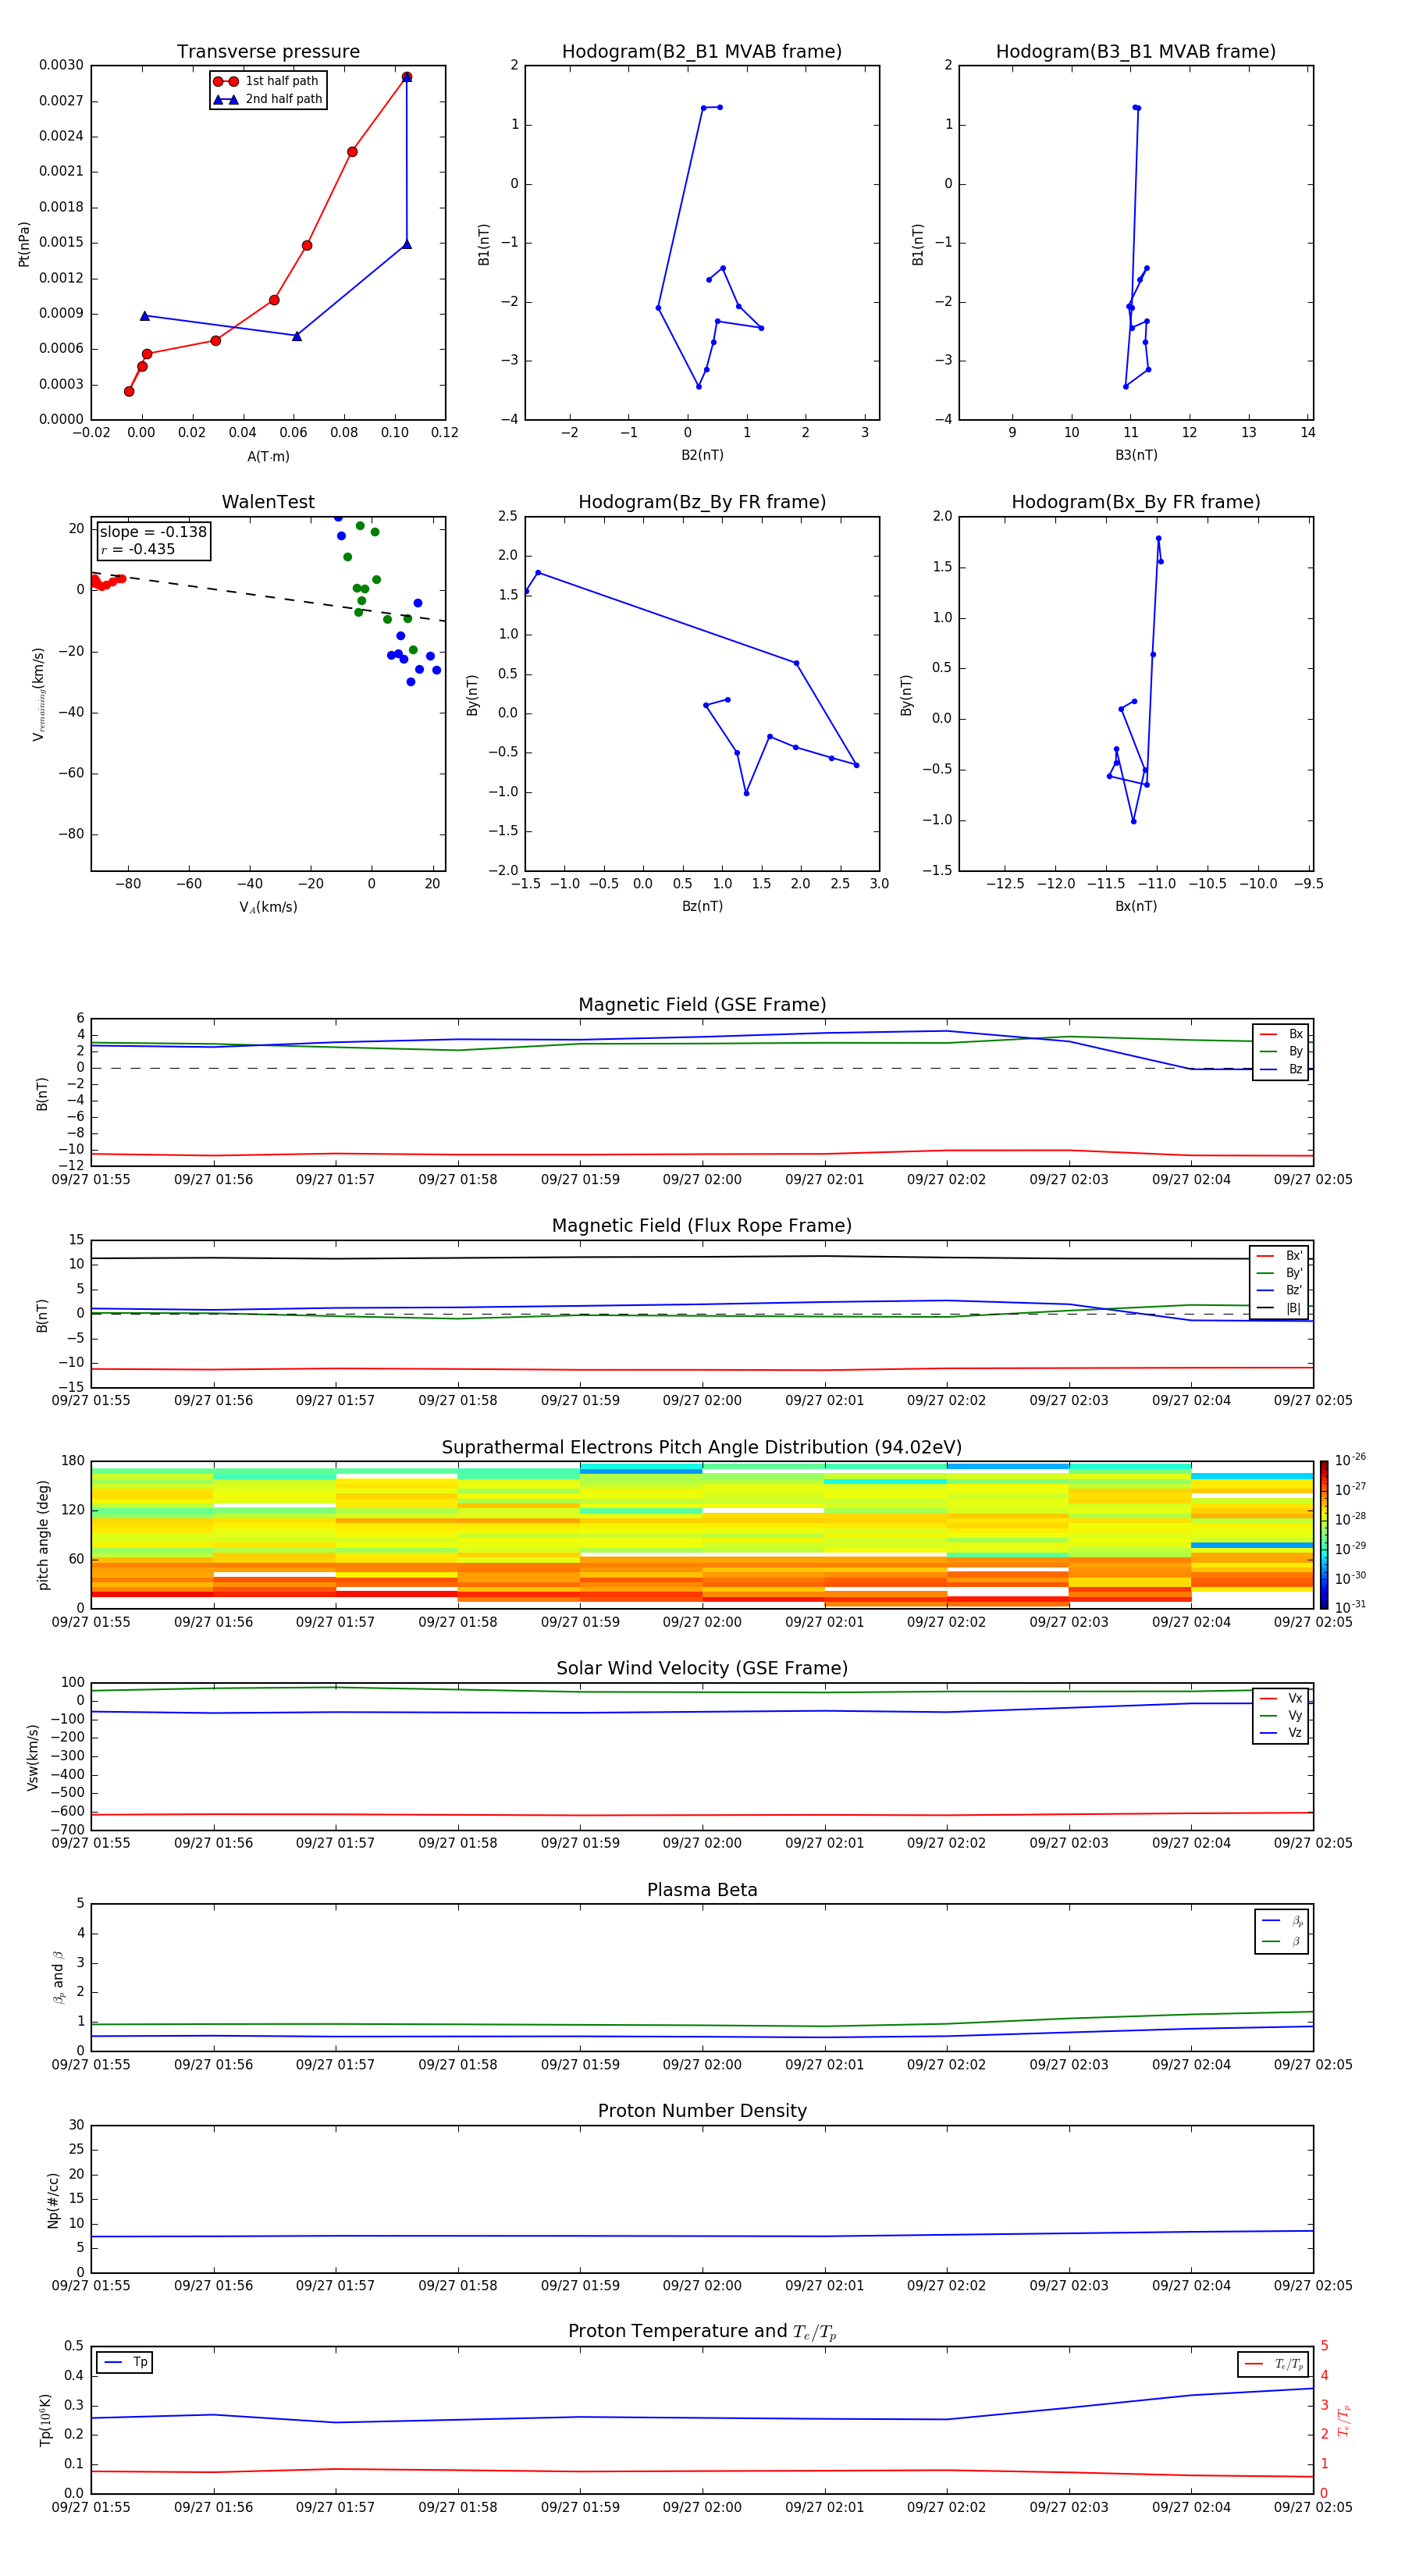Click 'Vy' in solar wind velocity legend
Image resolution: width=1405 pixels, height=2576 pixels.
tap(1281, 1715)
